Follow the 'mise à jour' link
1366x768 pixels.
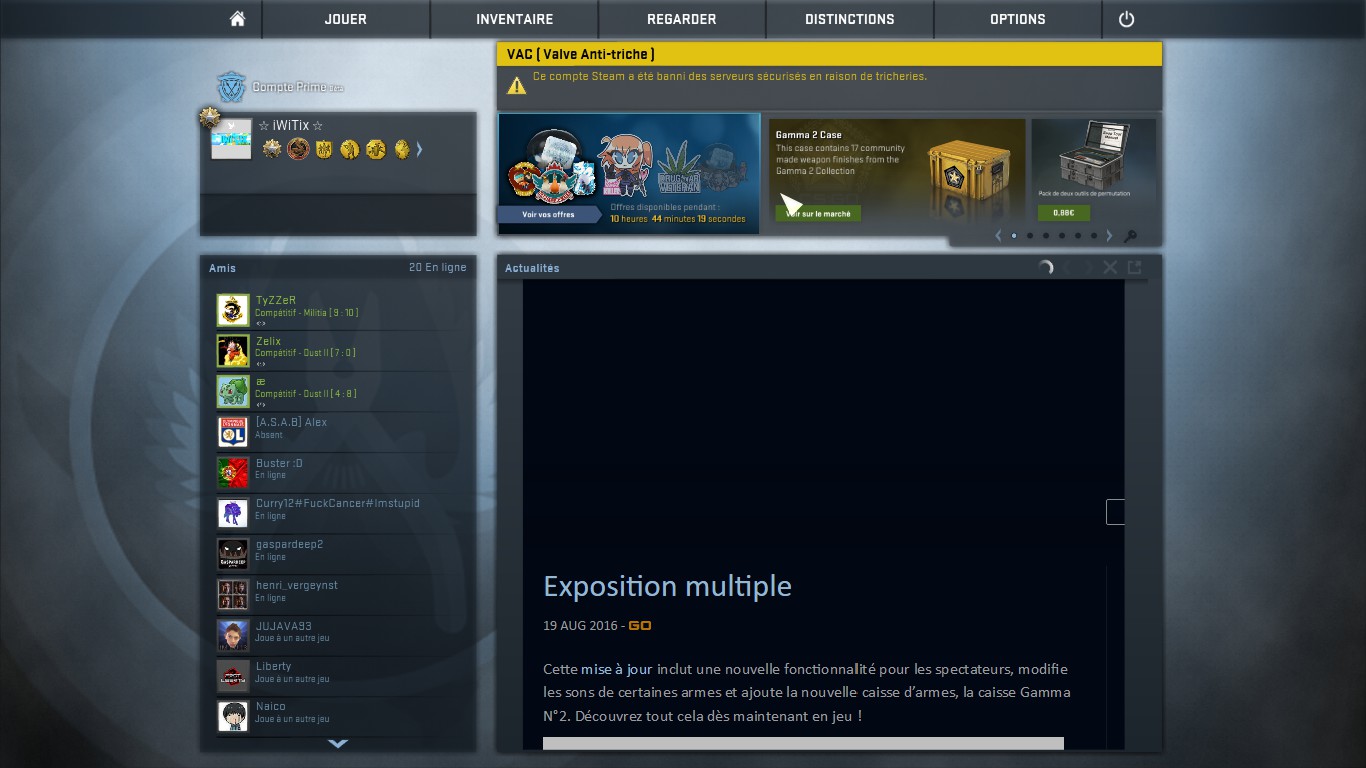pos(616,669)
